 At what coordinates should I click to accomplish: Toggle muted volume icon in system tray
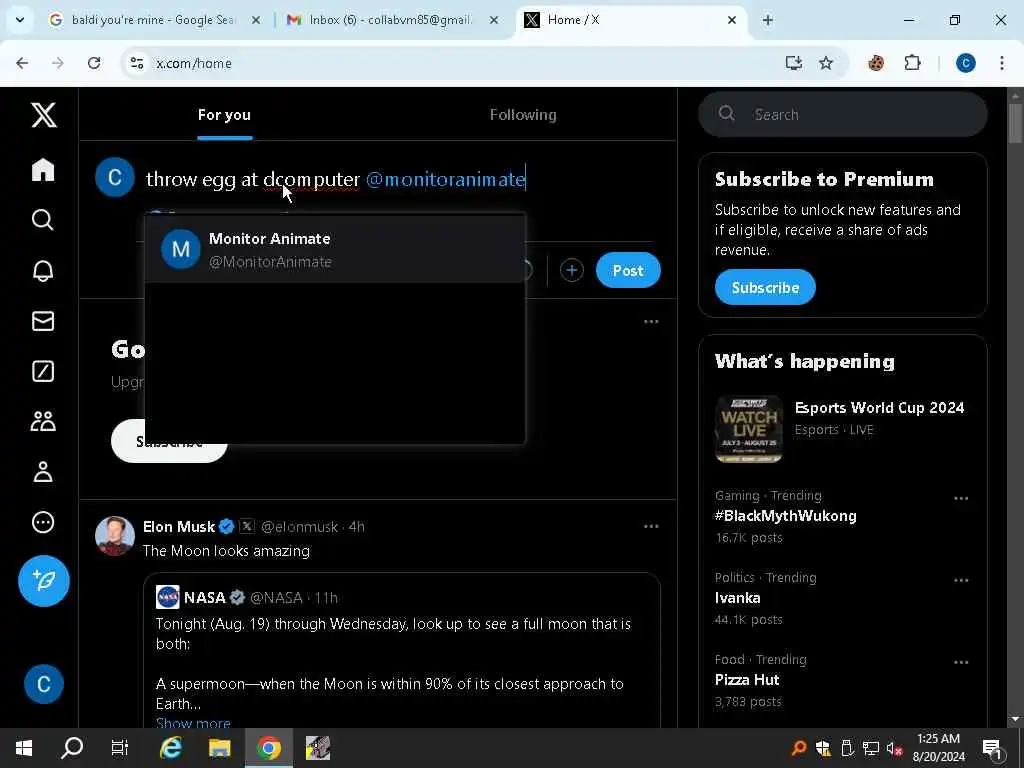tap(895, 749)
